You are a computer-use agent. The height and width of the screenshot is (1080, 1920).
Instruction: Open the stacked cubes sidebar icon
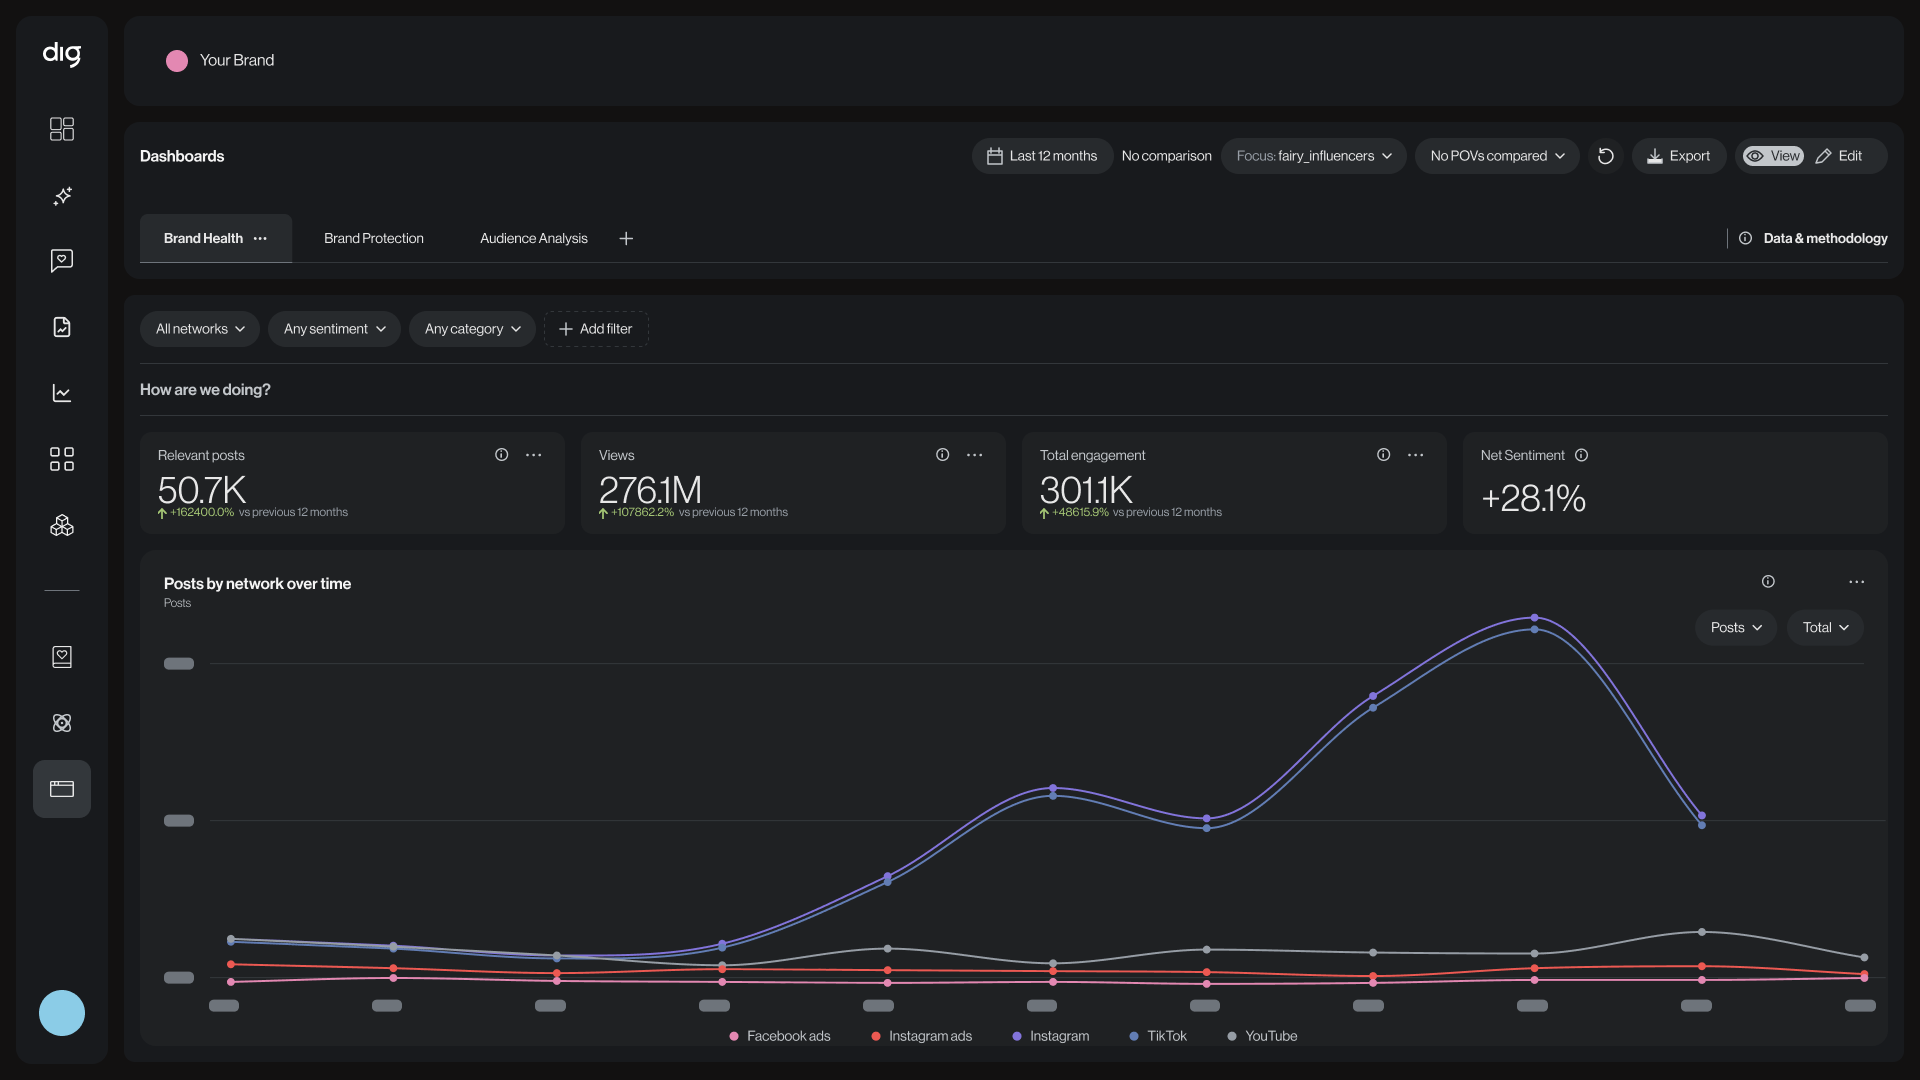point(62,525)
